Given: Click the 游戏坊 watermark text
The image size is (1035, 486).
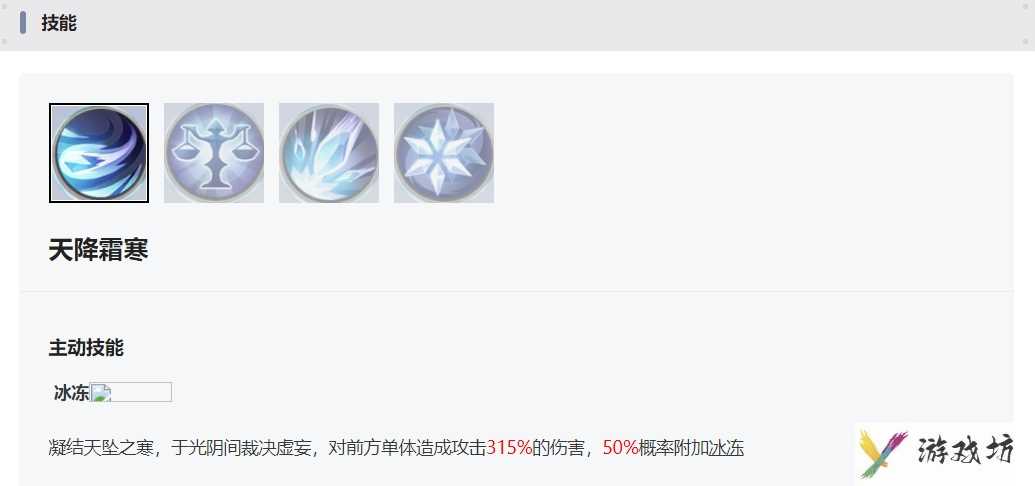Looking at the screenshot, I should [965, 452].
